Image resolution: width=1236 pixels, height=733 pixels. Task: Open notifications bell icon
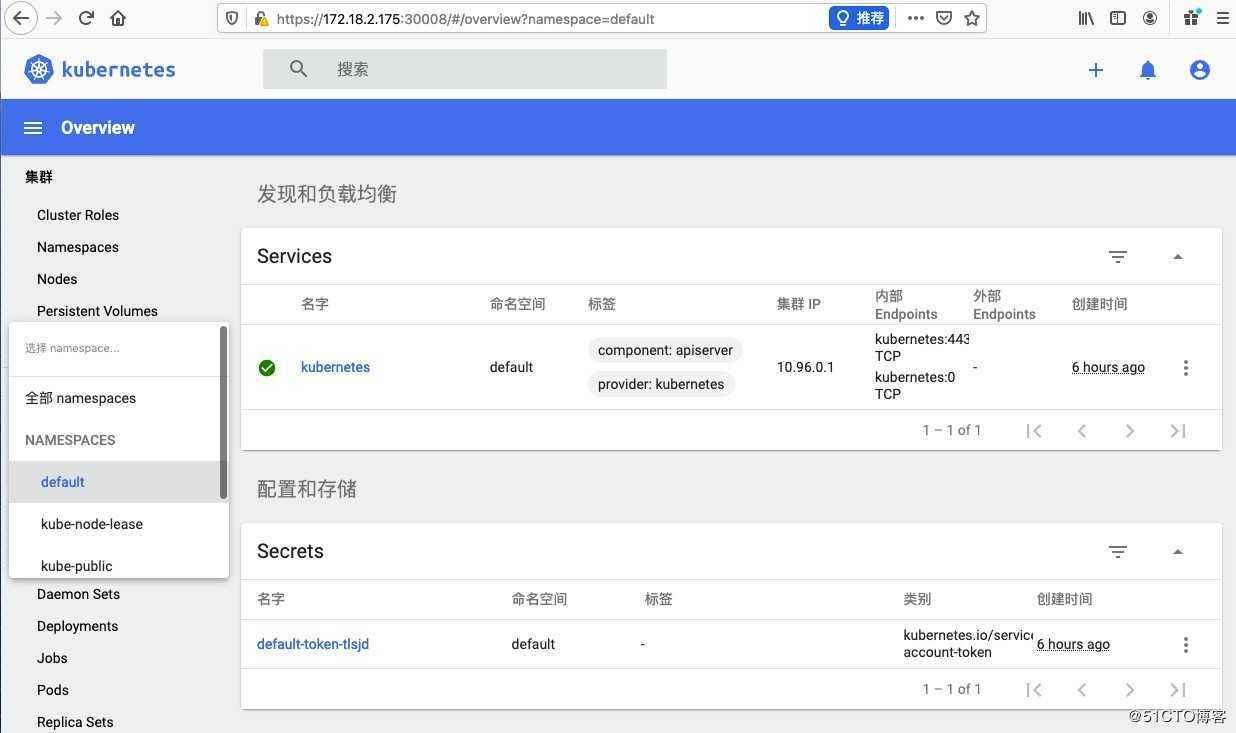tap(1148, 69)
